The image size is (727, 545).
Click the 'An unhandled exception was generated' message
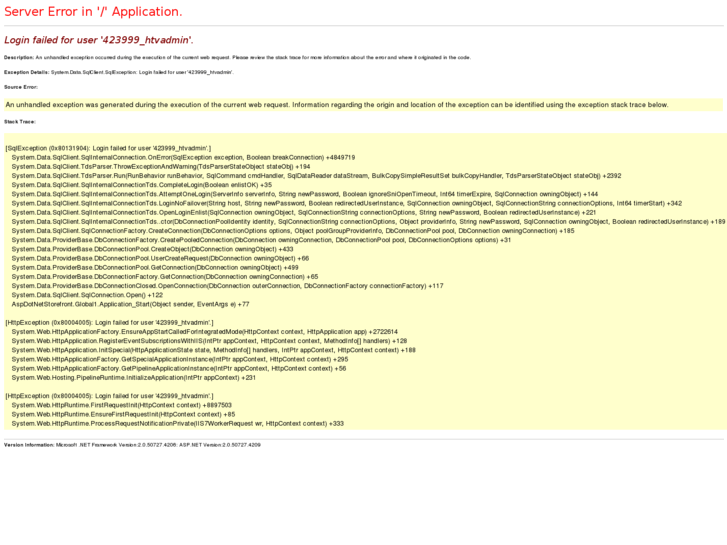pyautogui.click(x=337, y=105)
